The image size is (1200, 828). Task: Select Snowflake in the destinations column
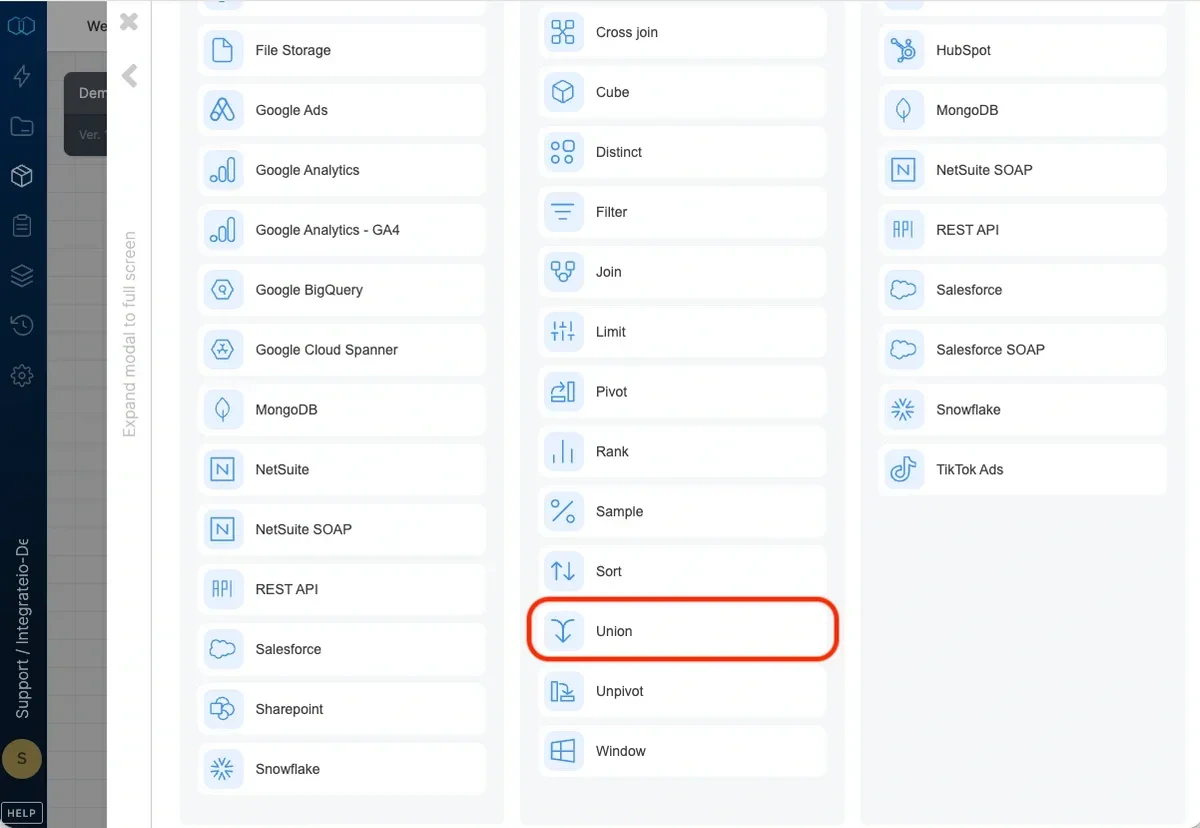(x=1023, y=410)
